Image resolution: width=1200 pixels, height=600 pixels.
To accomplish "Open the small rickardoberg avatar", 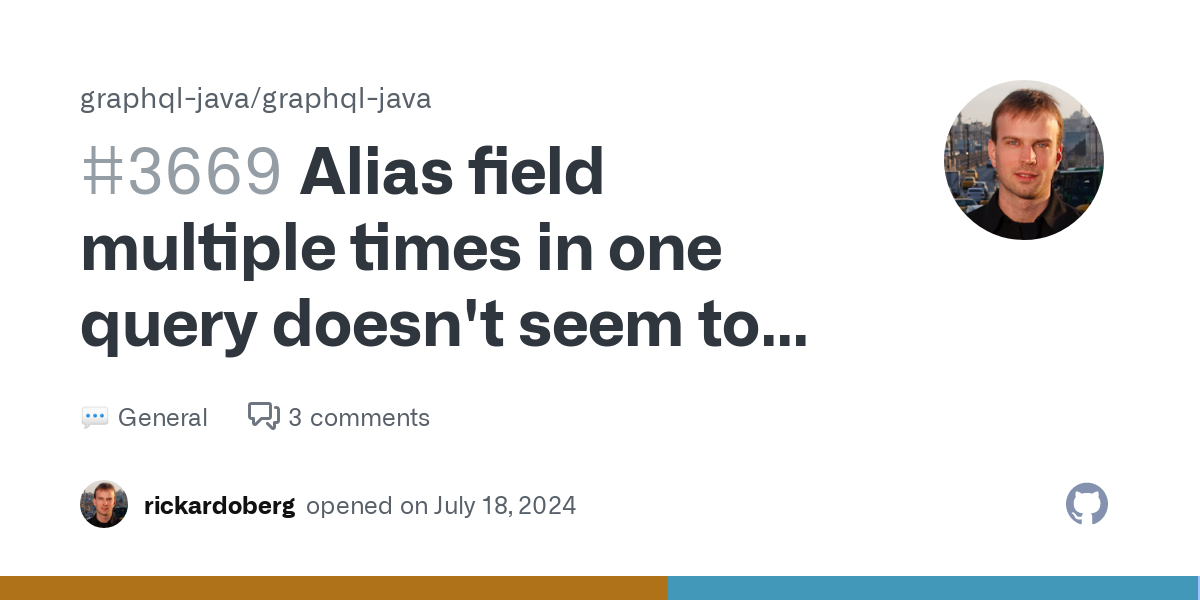I will pos(104,505).
